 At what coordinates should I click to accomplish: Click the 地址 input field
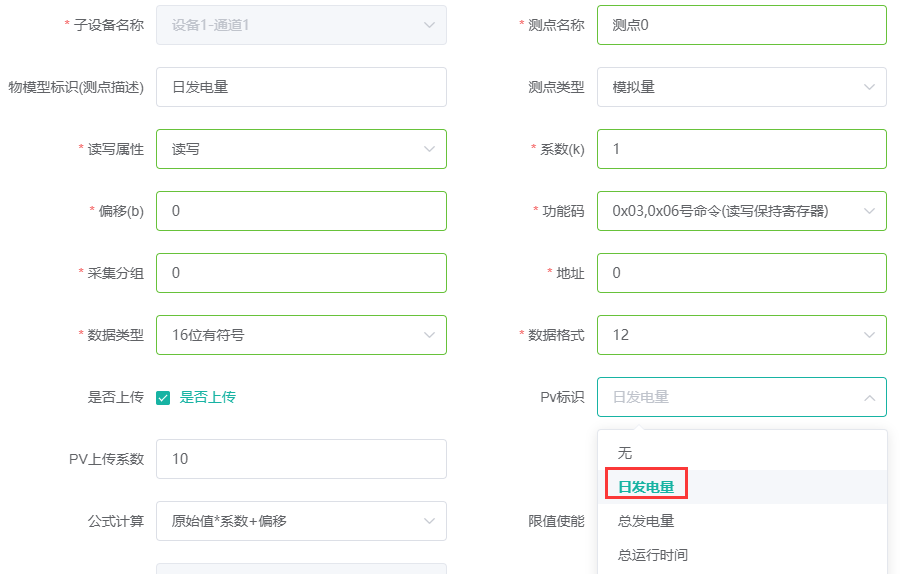click(742, 273)
